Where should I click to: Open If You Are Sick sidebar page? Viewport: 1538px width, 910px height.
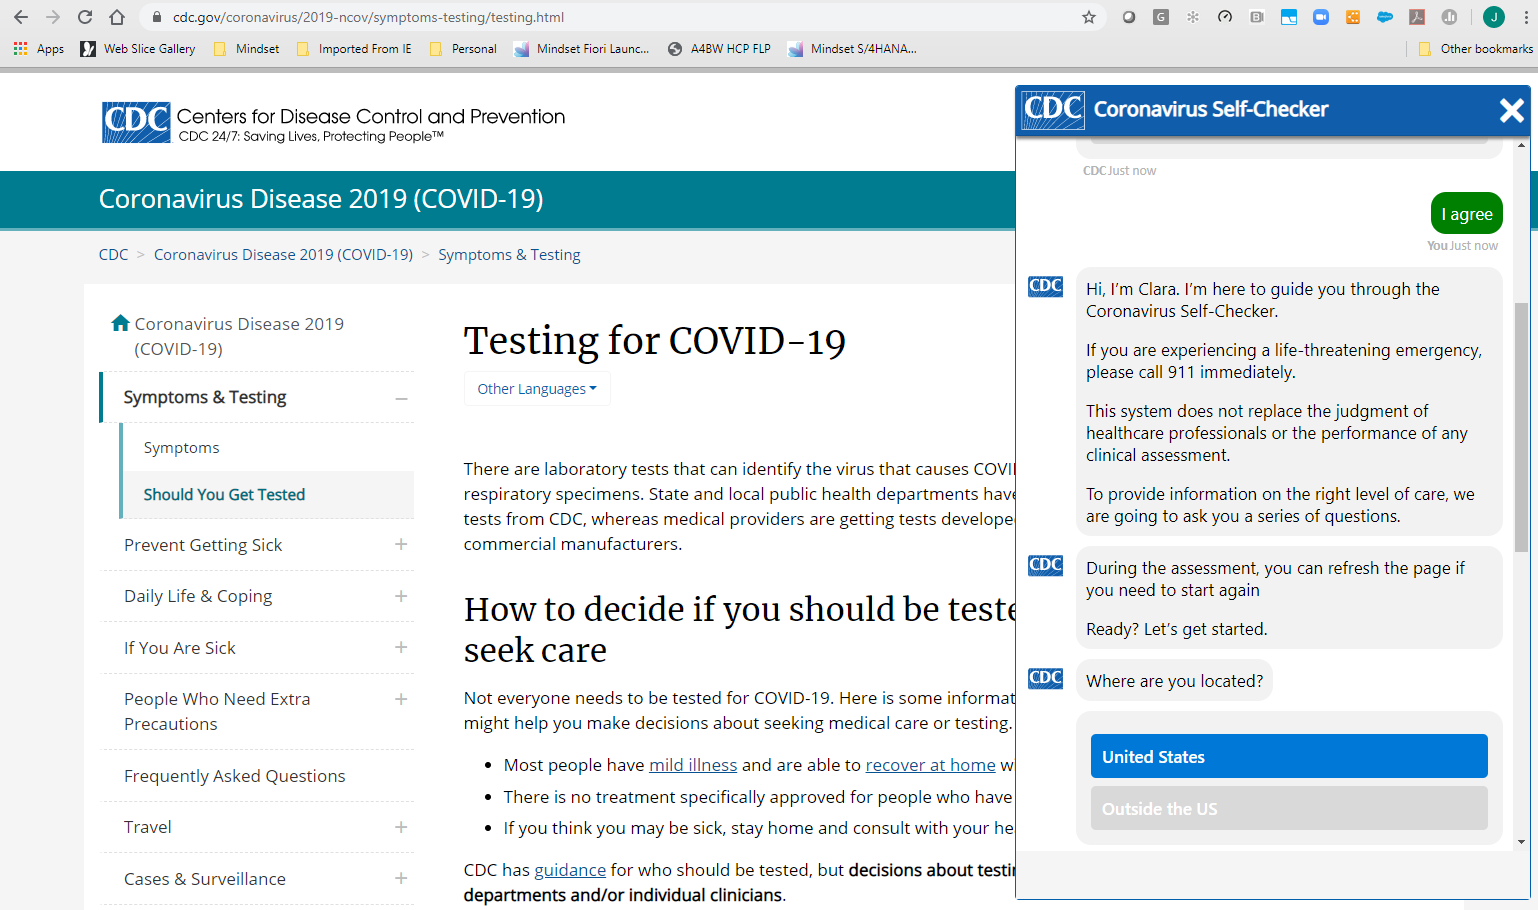pyautogui.click(x=180, y=648)
